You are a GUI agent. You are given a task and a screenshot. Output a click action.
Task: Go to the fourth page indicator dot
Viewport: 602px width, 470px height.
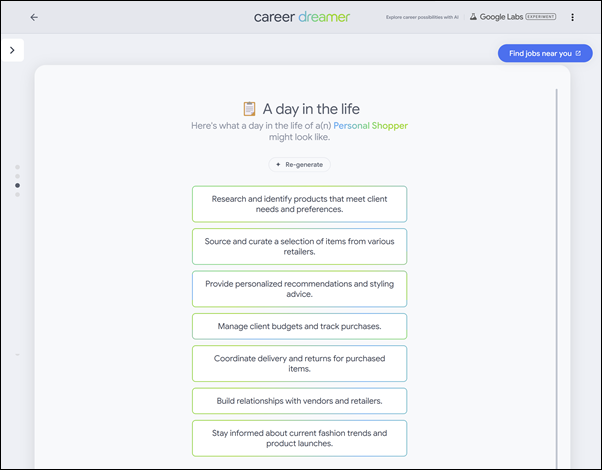(x=17, y=194)
